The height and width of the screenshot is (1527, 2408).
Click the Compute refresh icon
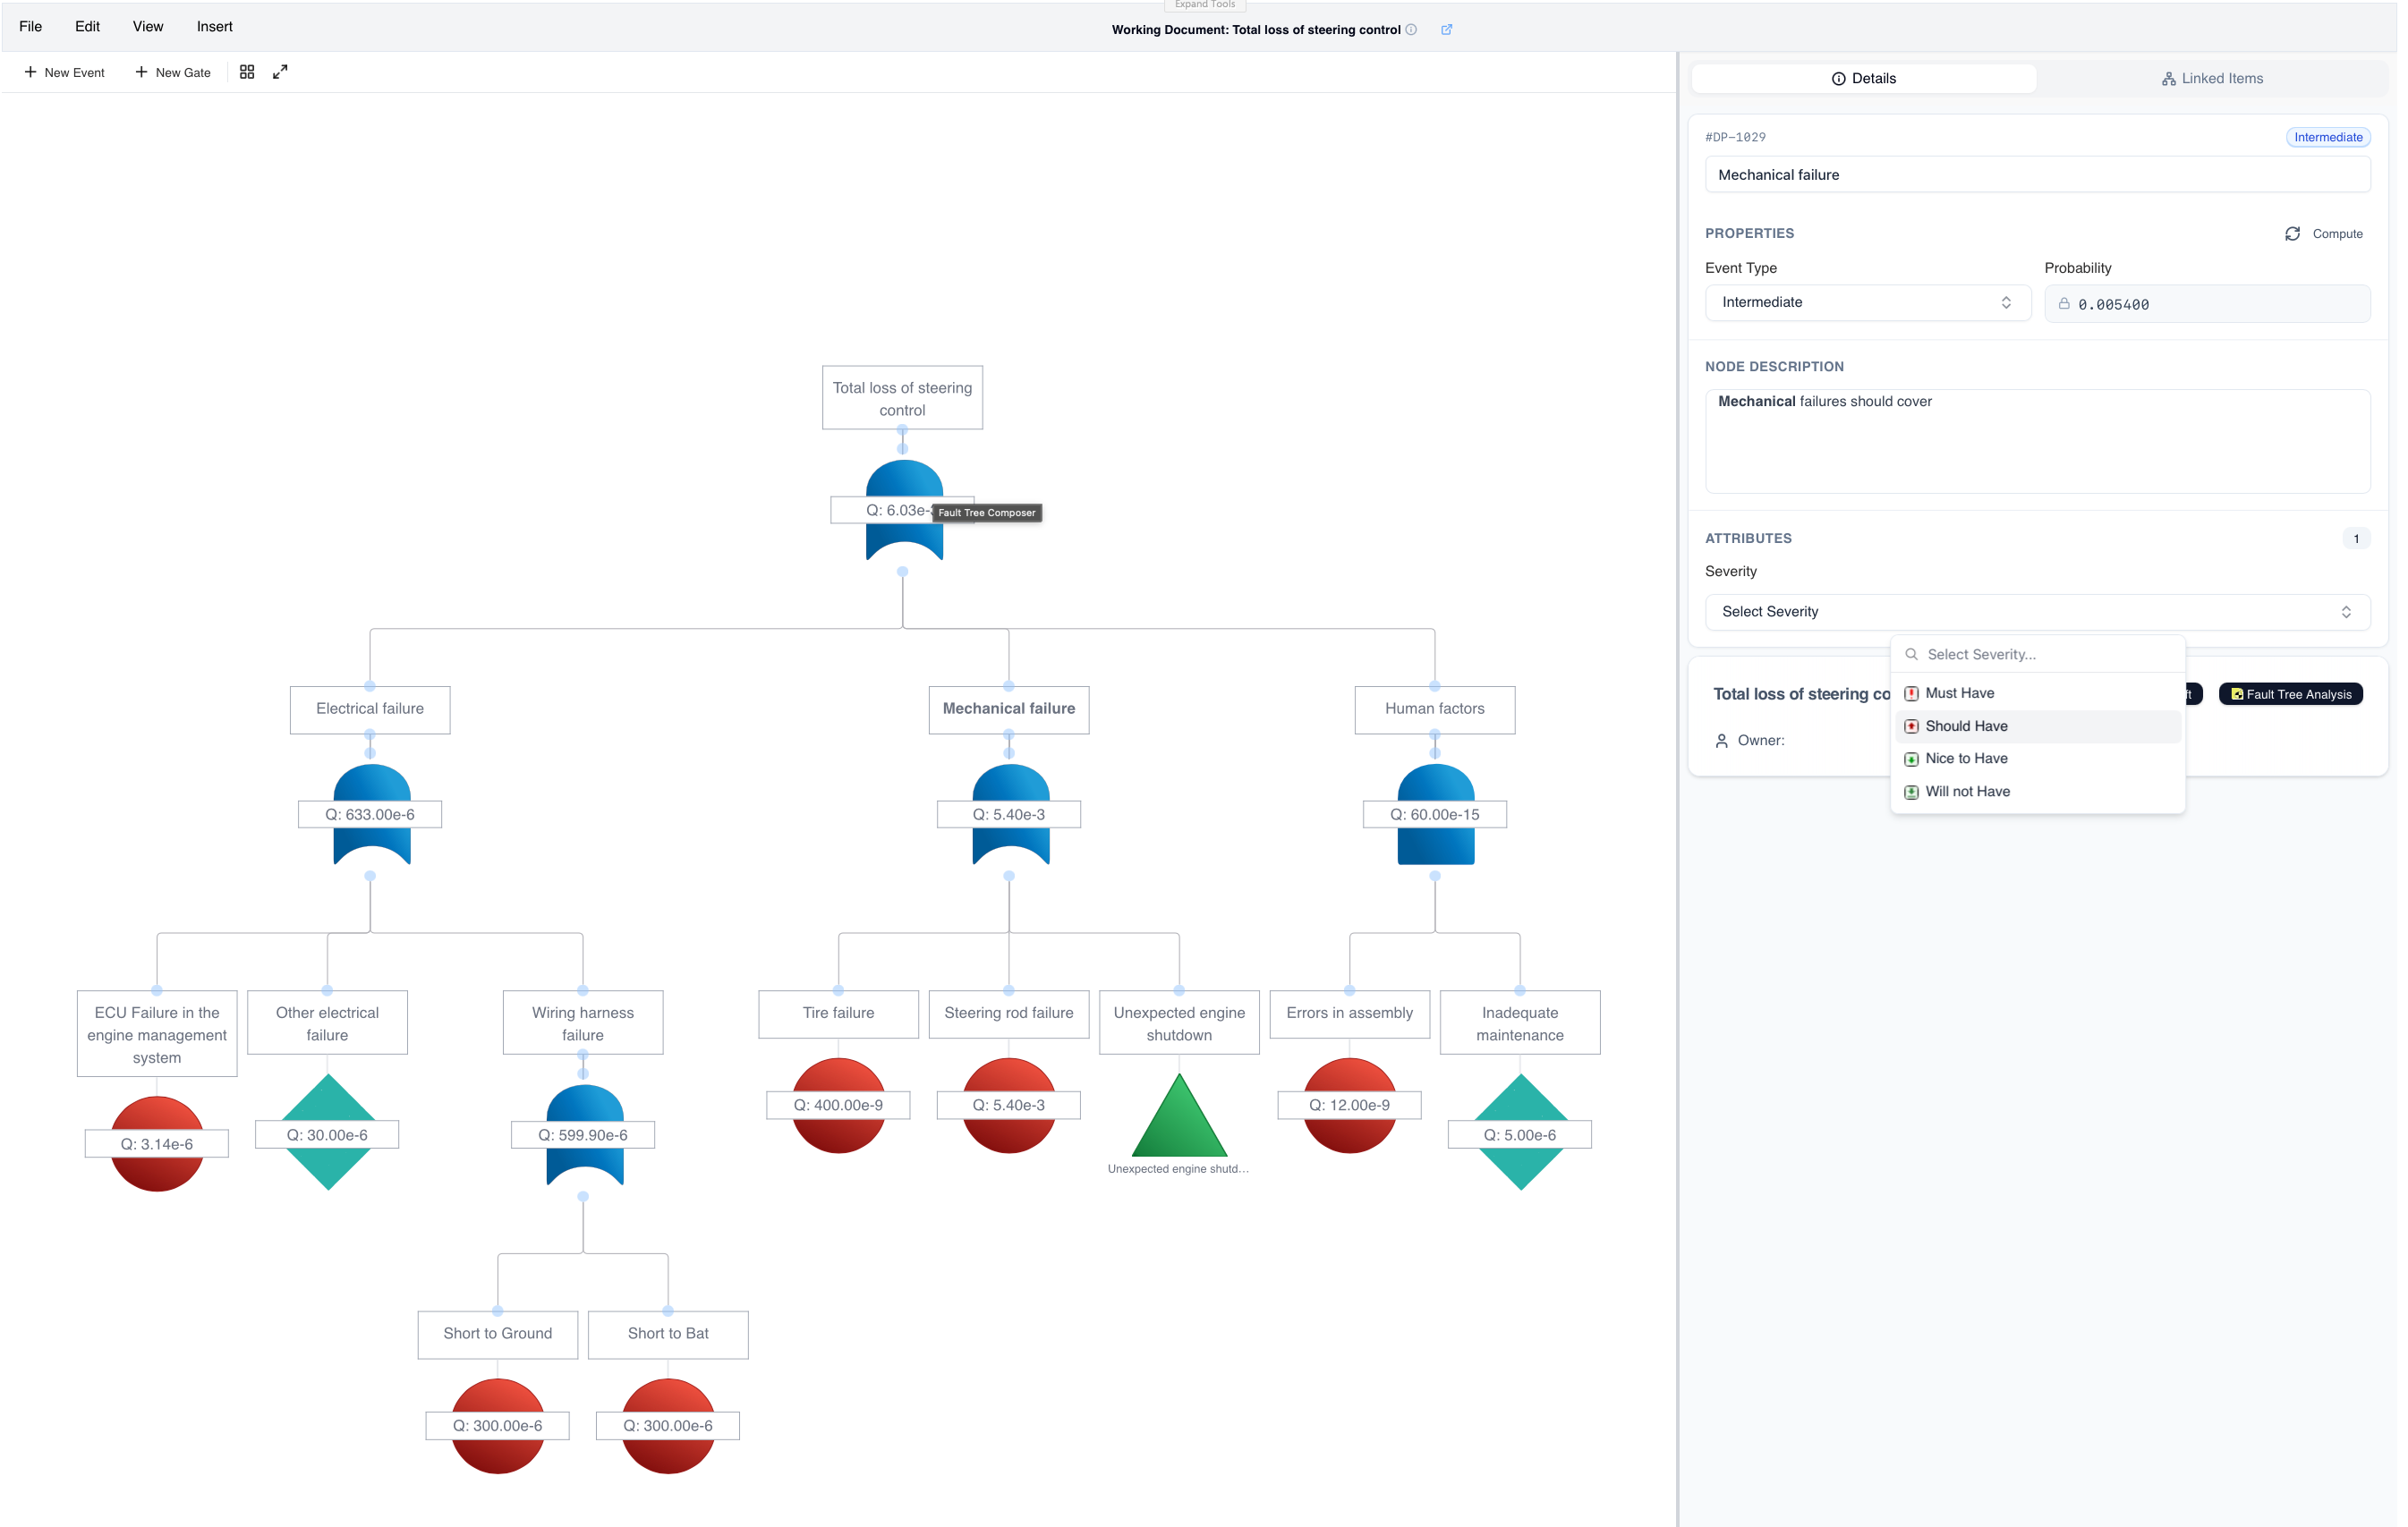2292,234
